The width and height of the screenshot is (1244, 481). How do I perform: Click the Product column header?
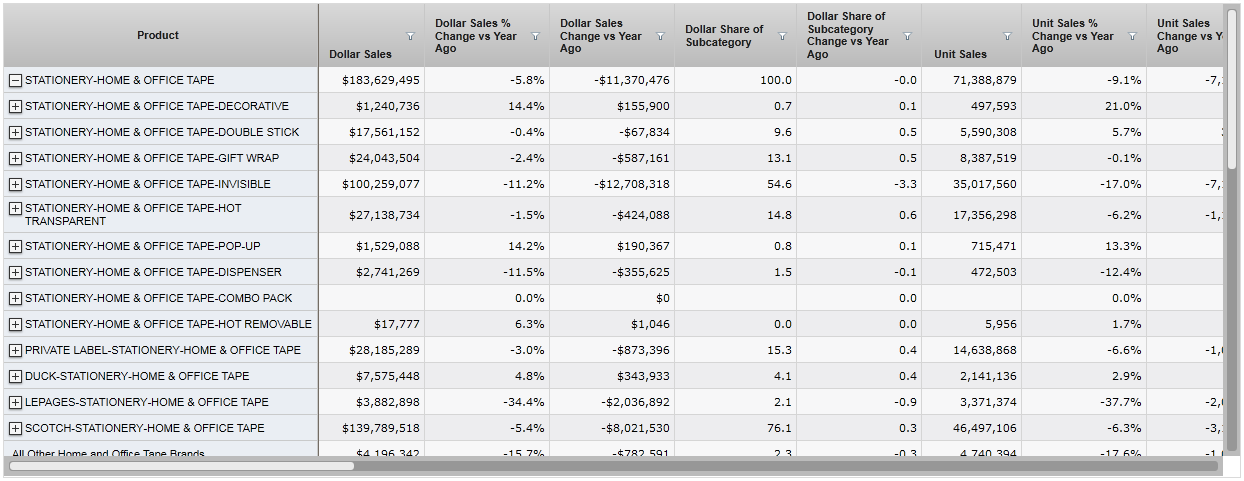coord(158,35)
